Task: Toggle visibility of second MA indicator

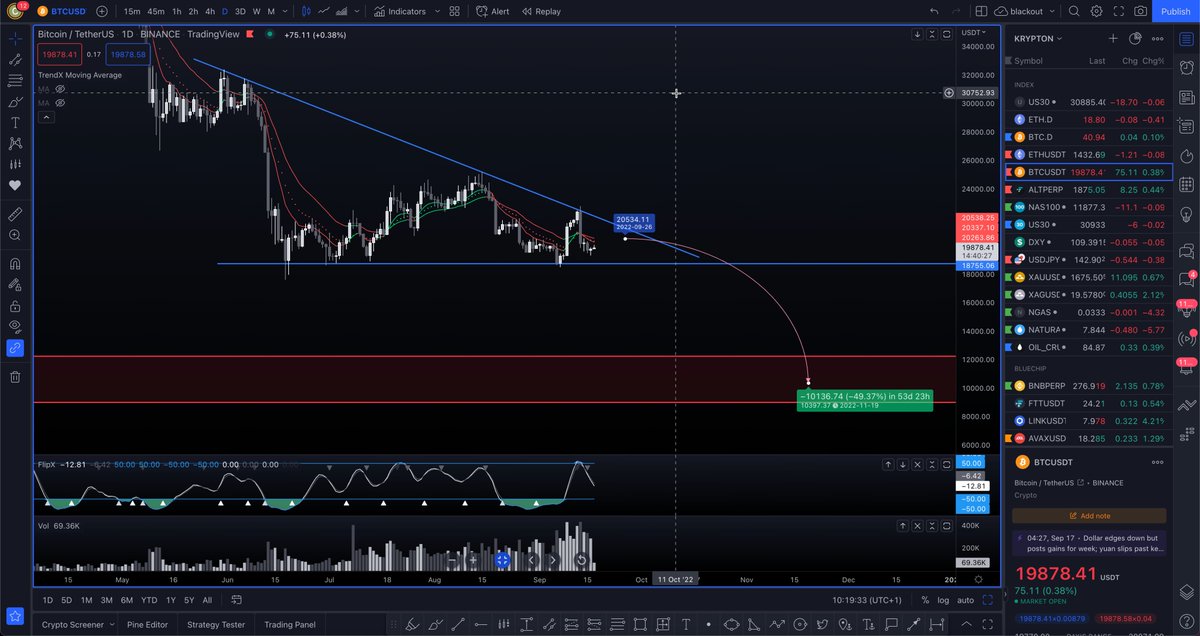Action: [60, 102]
